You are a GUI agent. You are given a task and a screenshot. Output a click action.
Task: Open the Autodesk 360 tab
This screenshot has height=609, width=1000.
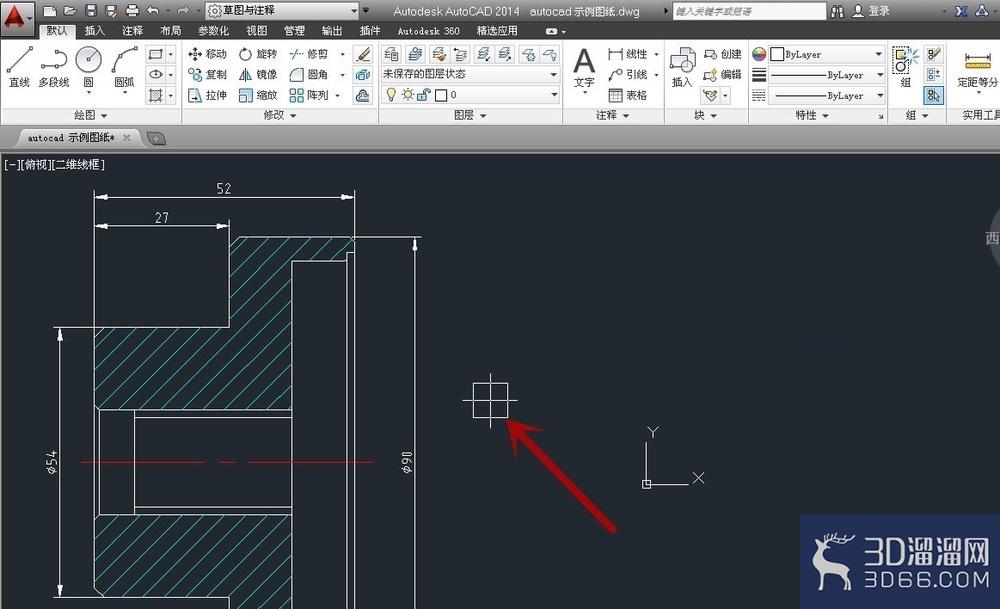click(429, 31)
